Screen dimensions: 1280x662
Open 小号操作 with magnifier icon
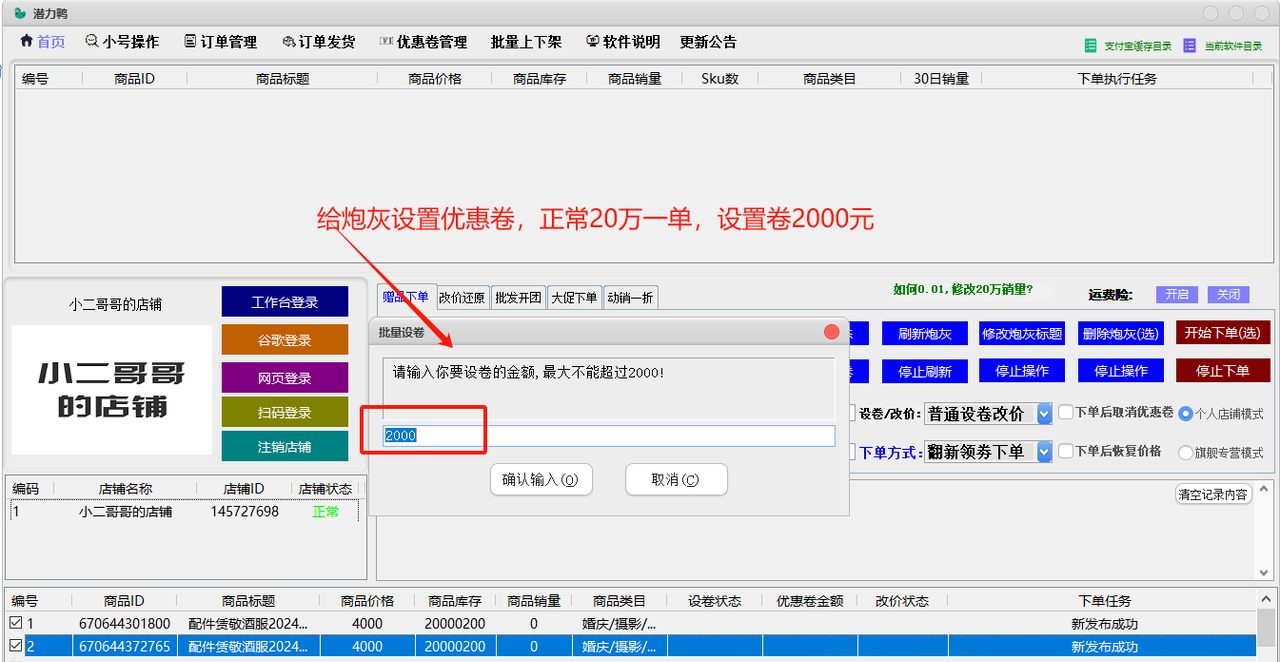coord(92,41)
